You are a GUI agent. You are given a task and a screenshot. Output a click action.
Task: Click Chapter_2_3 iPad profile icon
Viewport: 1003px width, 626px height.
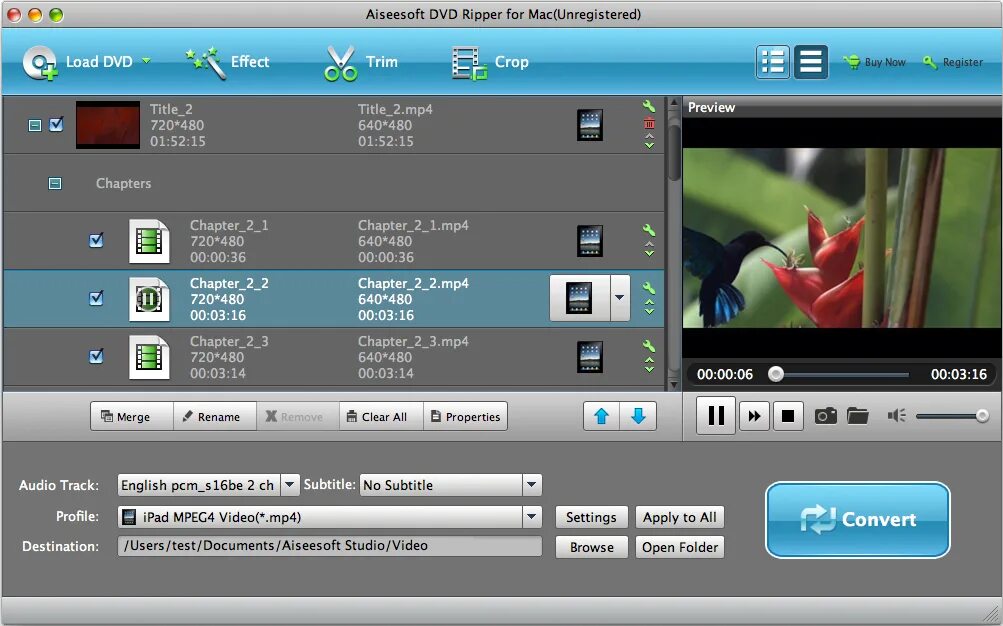[590, 357]
